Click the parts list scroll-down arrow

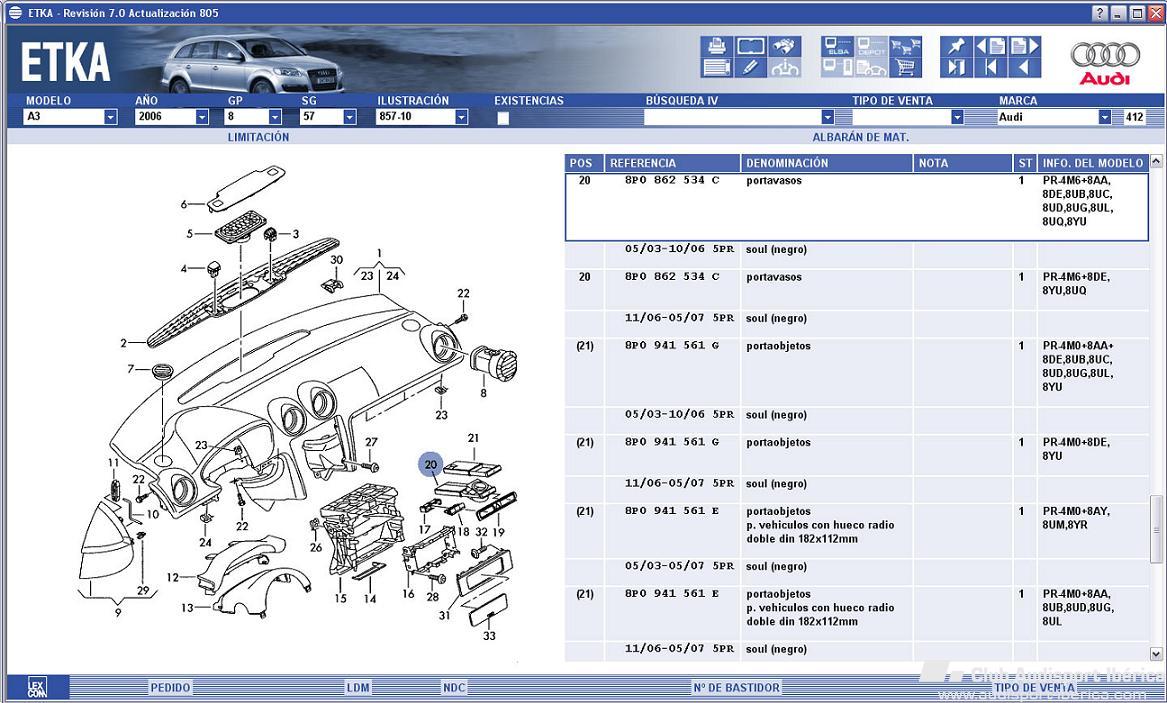coord(1156,654)
